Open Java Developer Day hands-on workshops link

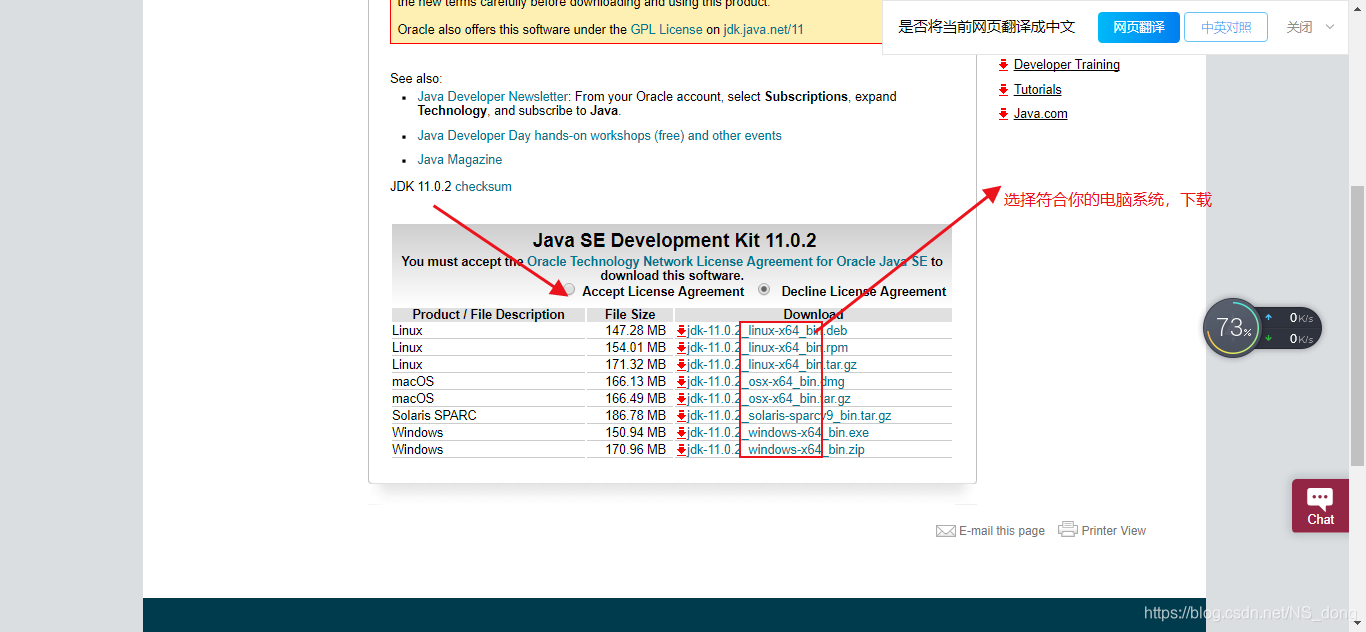[x=600, y=136]
